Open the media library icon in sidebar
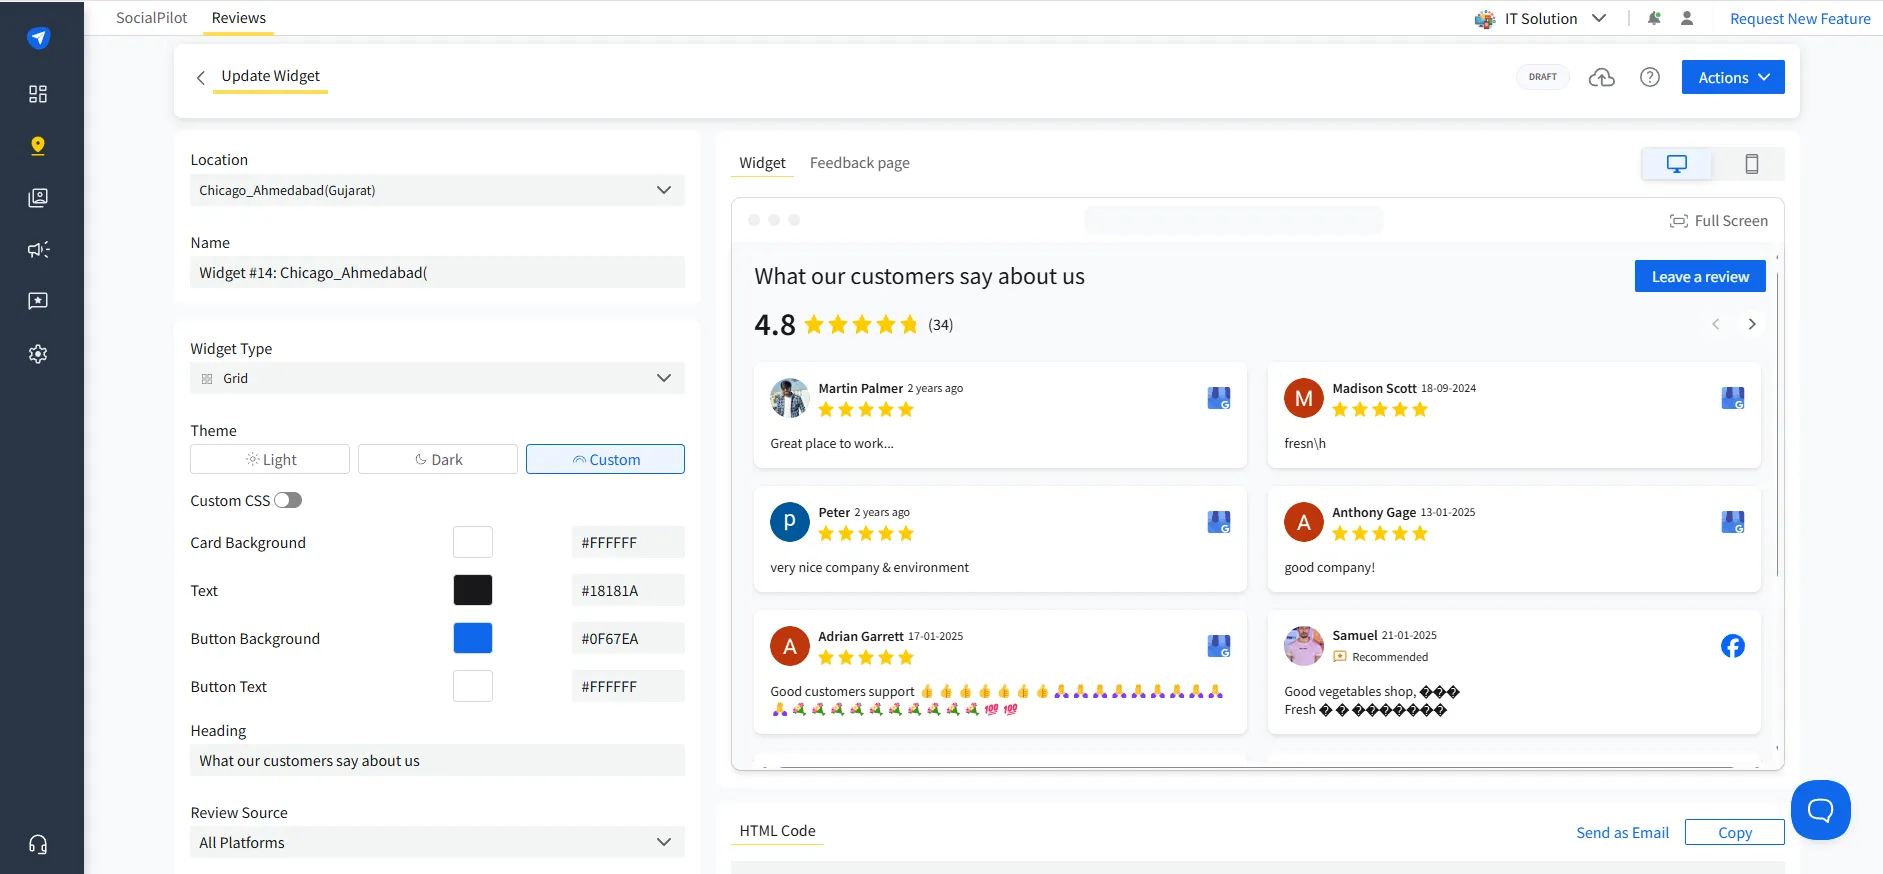This screenshot has width=1883, height=874. click(x=38, y=198)
